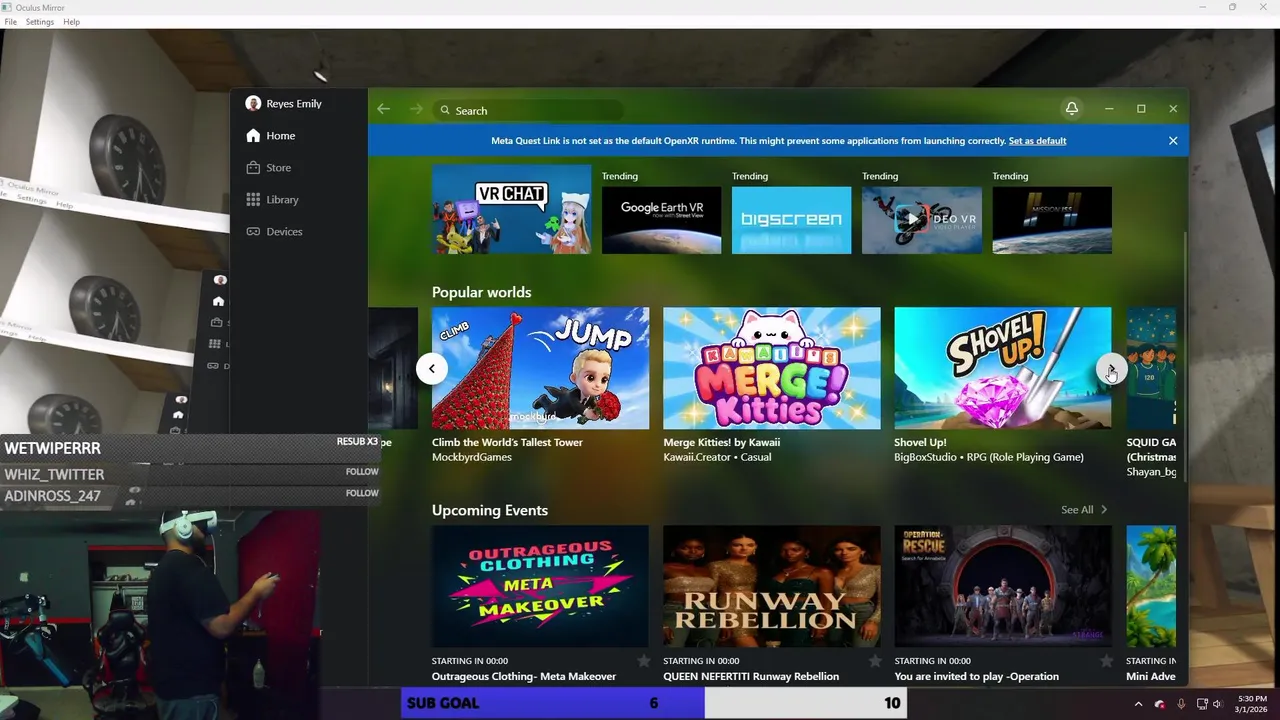Open the Settings menu in Oculus Mirror
The height and width of the screenshot is (720, 1280).
40,22
